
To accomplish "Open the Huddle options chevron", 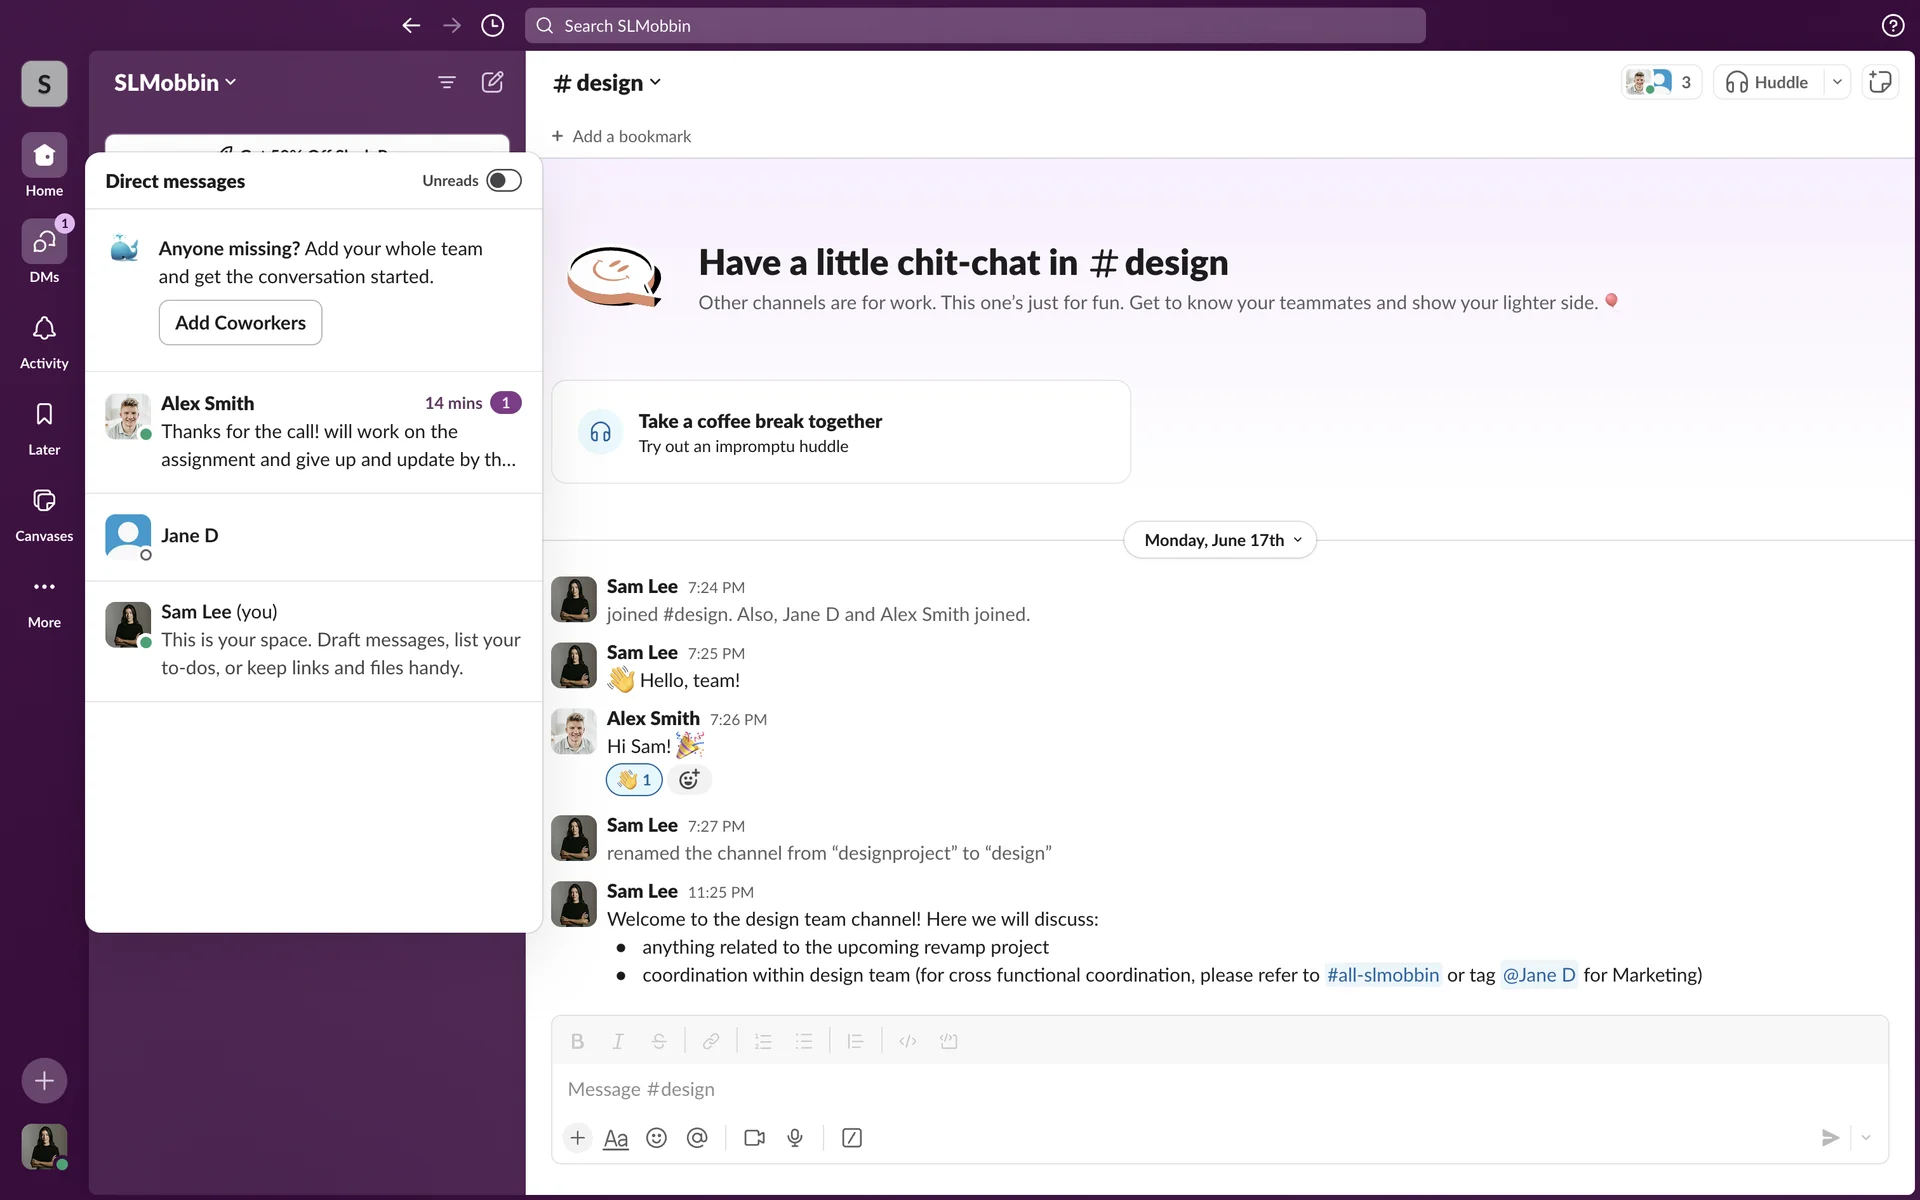I will 1837,82.
